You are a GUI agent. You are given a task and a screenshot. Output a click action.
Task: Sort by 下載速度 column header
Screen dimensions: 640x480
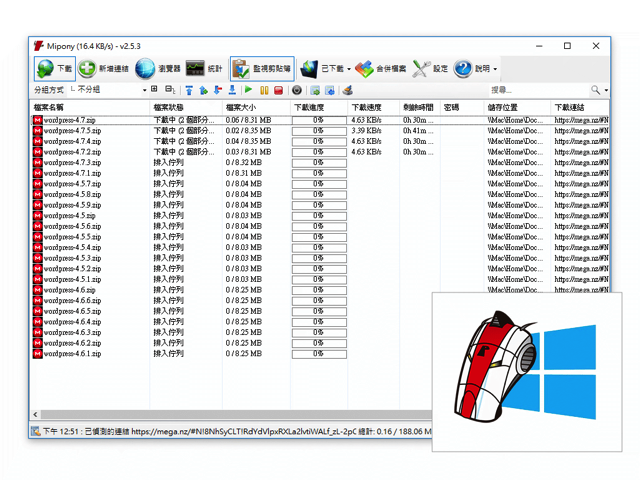tap(374, 107)
